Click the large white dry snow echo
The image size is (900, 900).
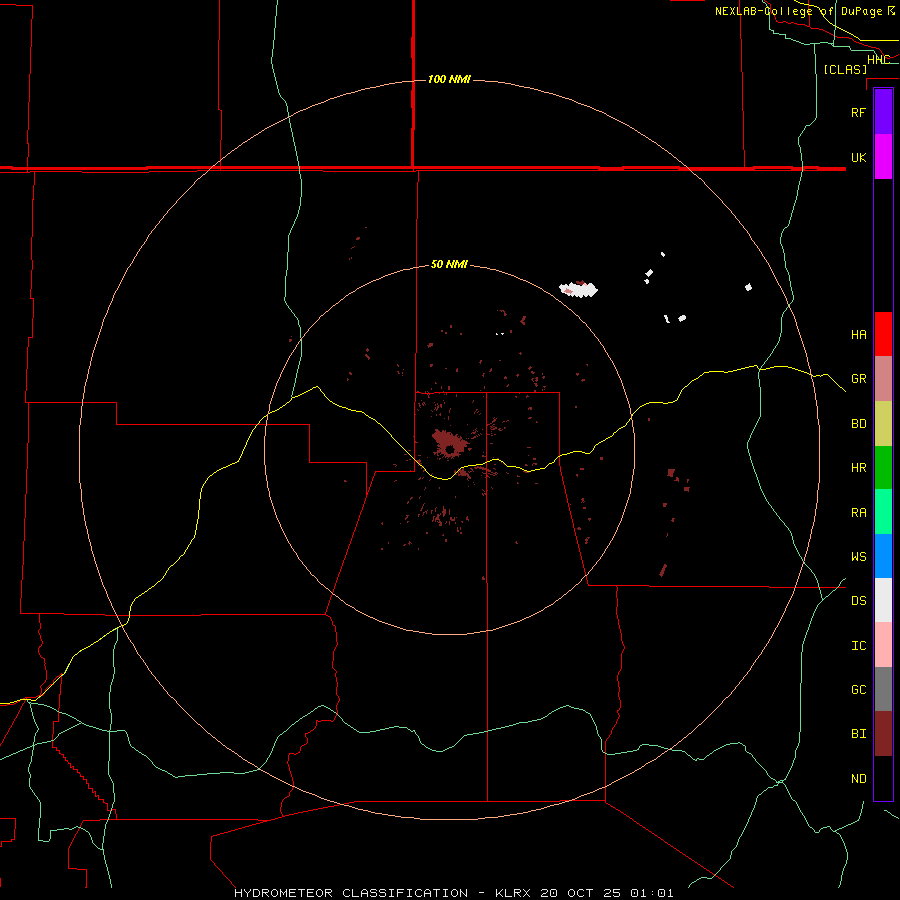pos(579,289)
